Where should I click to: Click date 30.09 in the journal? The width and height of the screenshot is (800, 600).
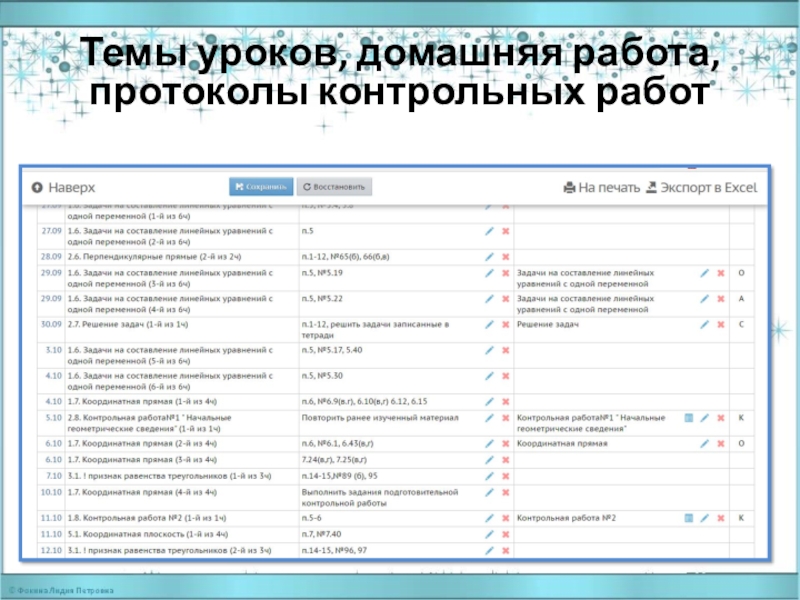[x=51, y=324]
